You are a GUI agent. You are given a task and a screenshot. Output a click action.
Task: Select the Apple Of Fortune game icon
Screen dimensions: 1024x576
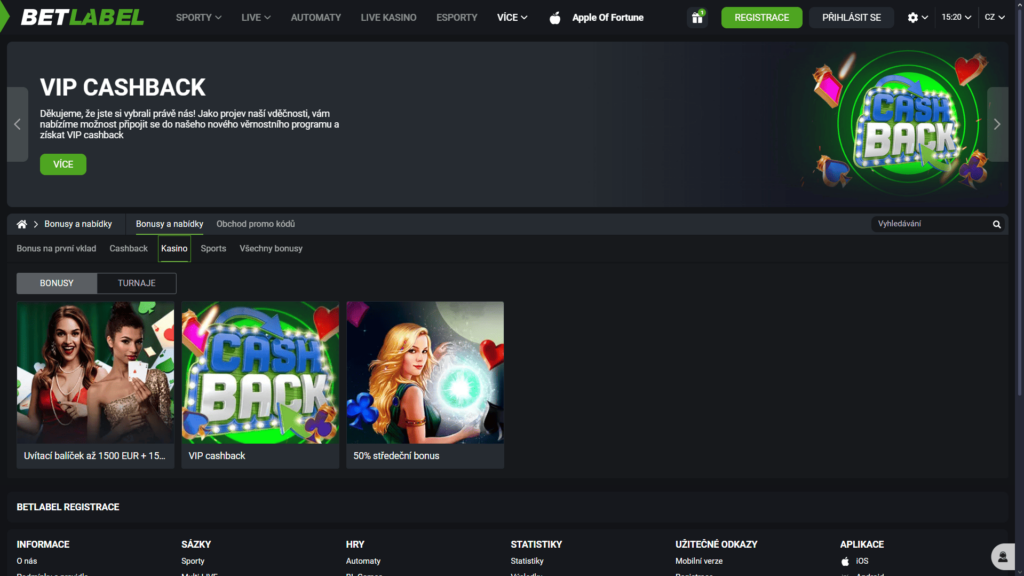[x=556, y=17]
